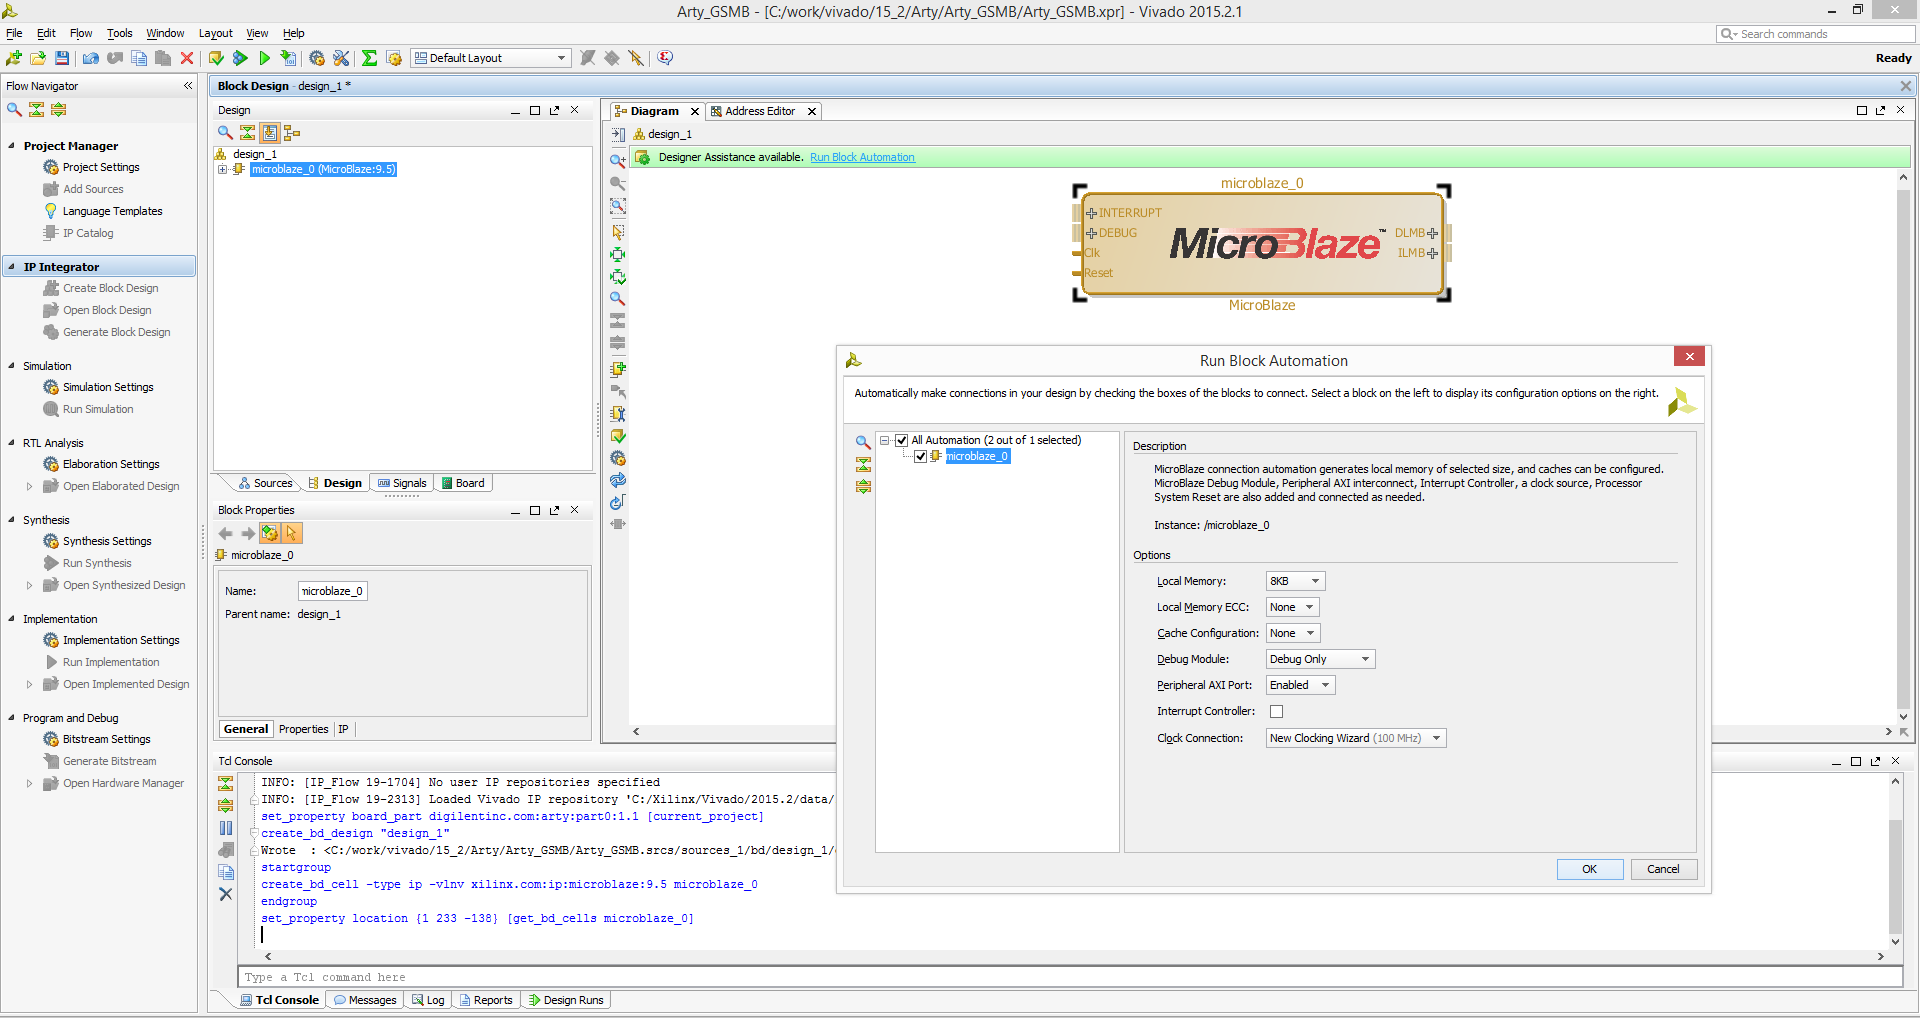Toggle the All Automation checkbox
1920x1018 pixels.
(901, 440)
